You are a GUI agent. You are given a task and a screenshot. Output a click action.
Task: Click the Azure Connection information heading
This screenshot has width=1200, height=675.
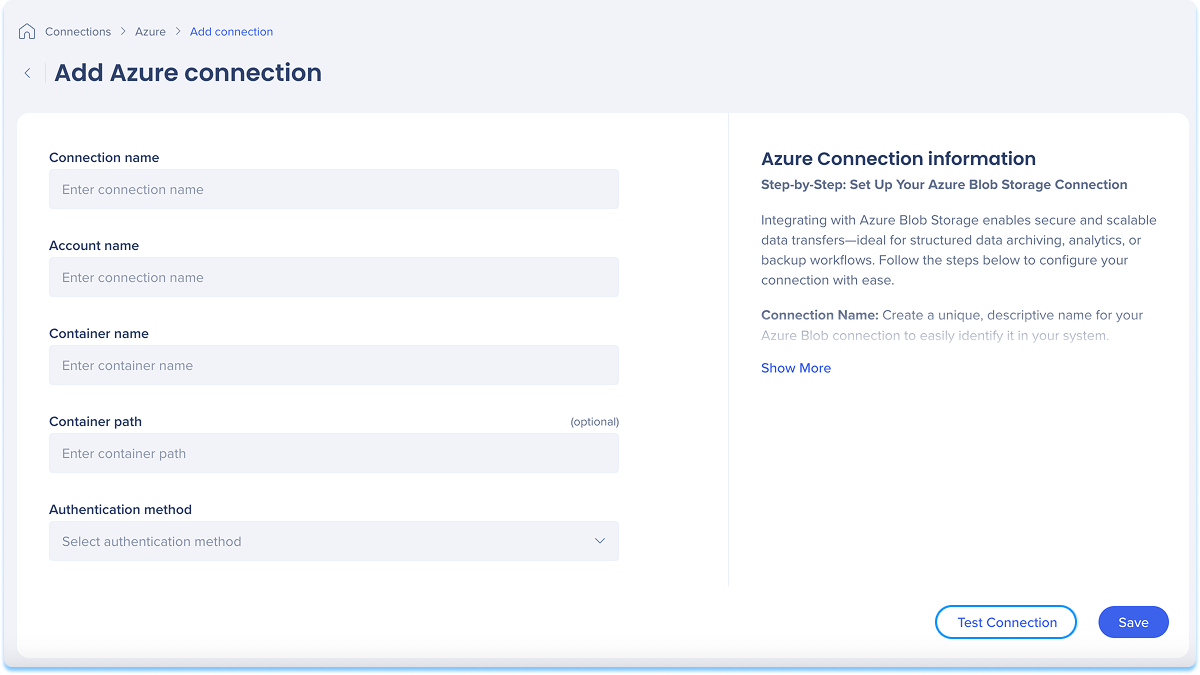point(898,158)
